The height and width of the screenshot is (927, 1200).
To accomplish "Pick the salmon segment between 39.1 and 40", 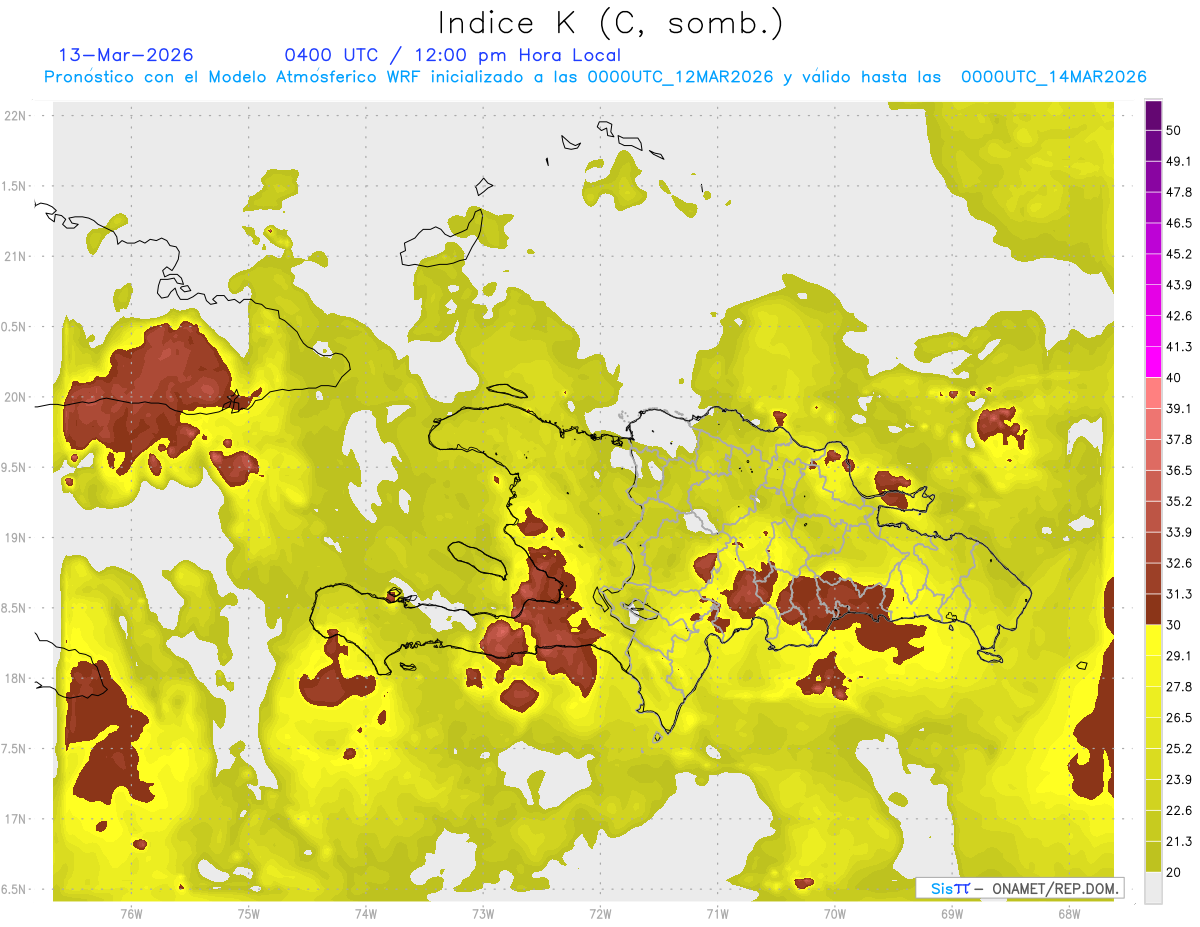I will (x=1153, y=393).
